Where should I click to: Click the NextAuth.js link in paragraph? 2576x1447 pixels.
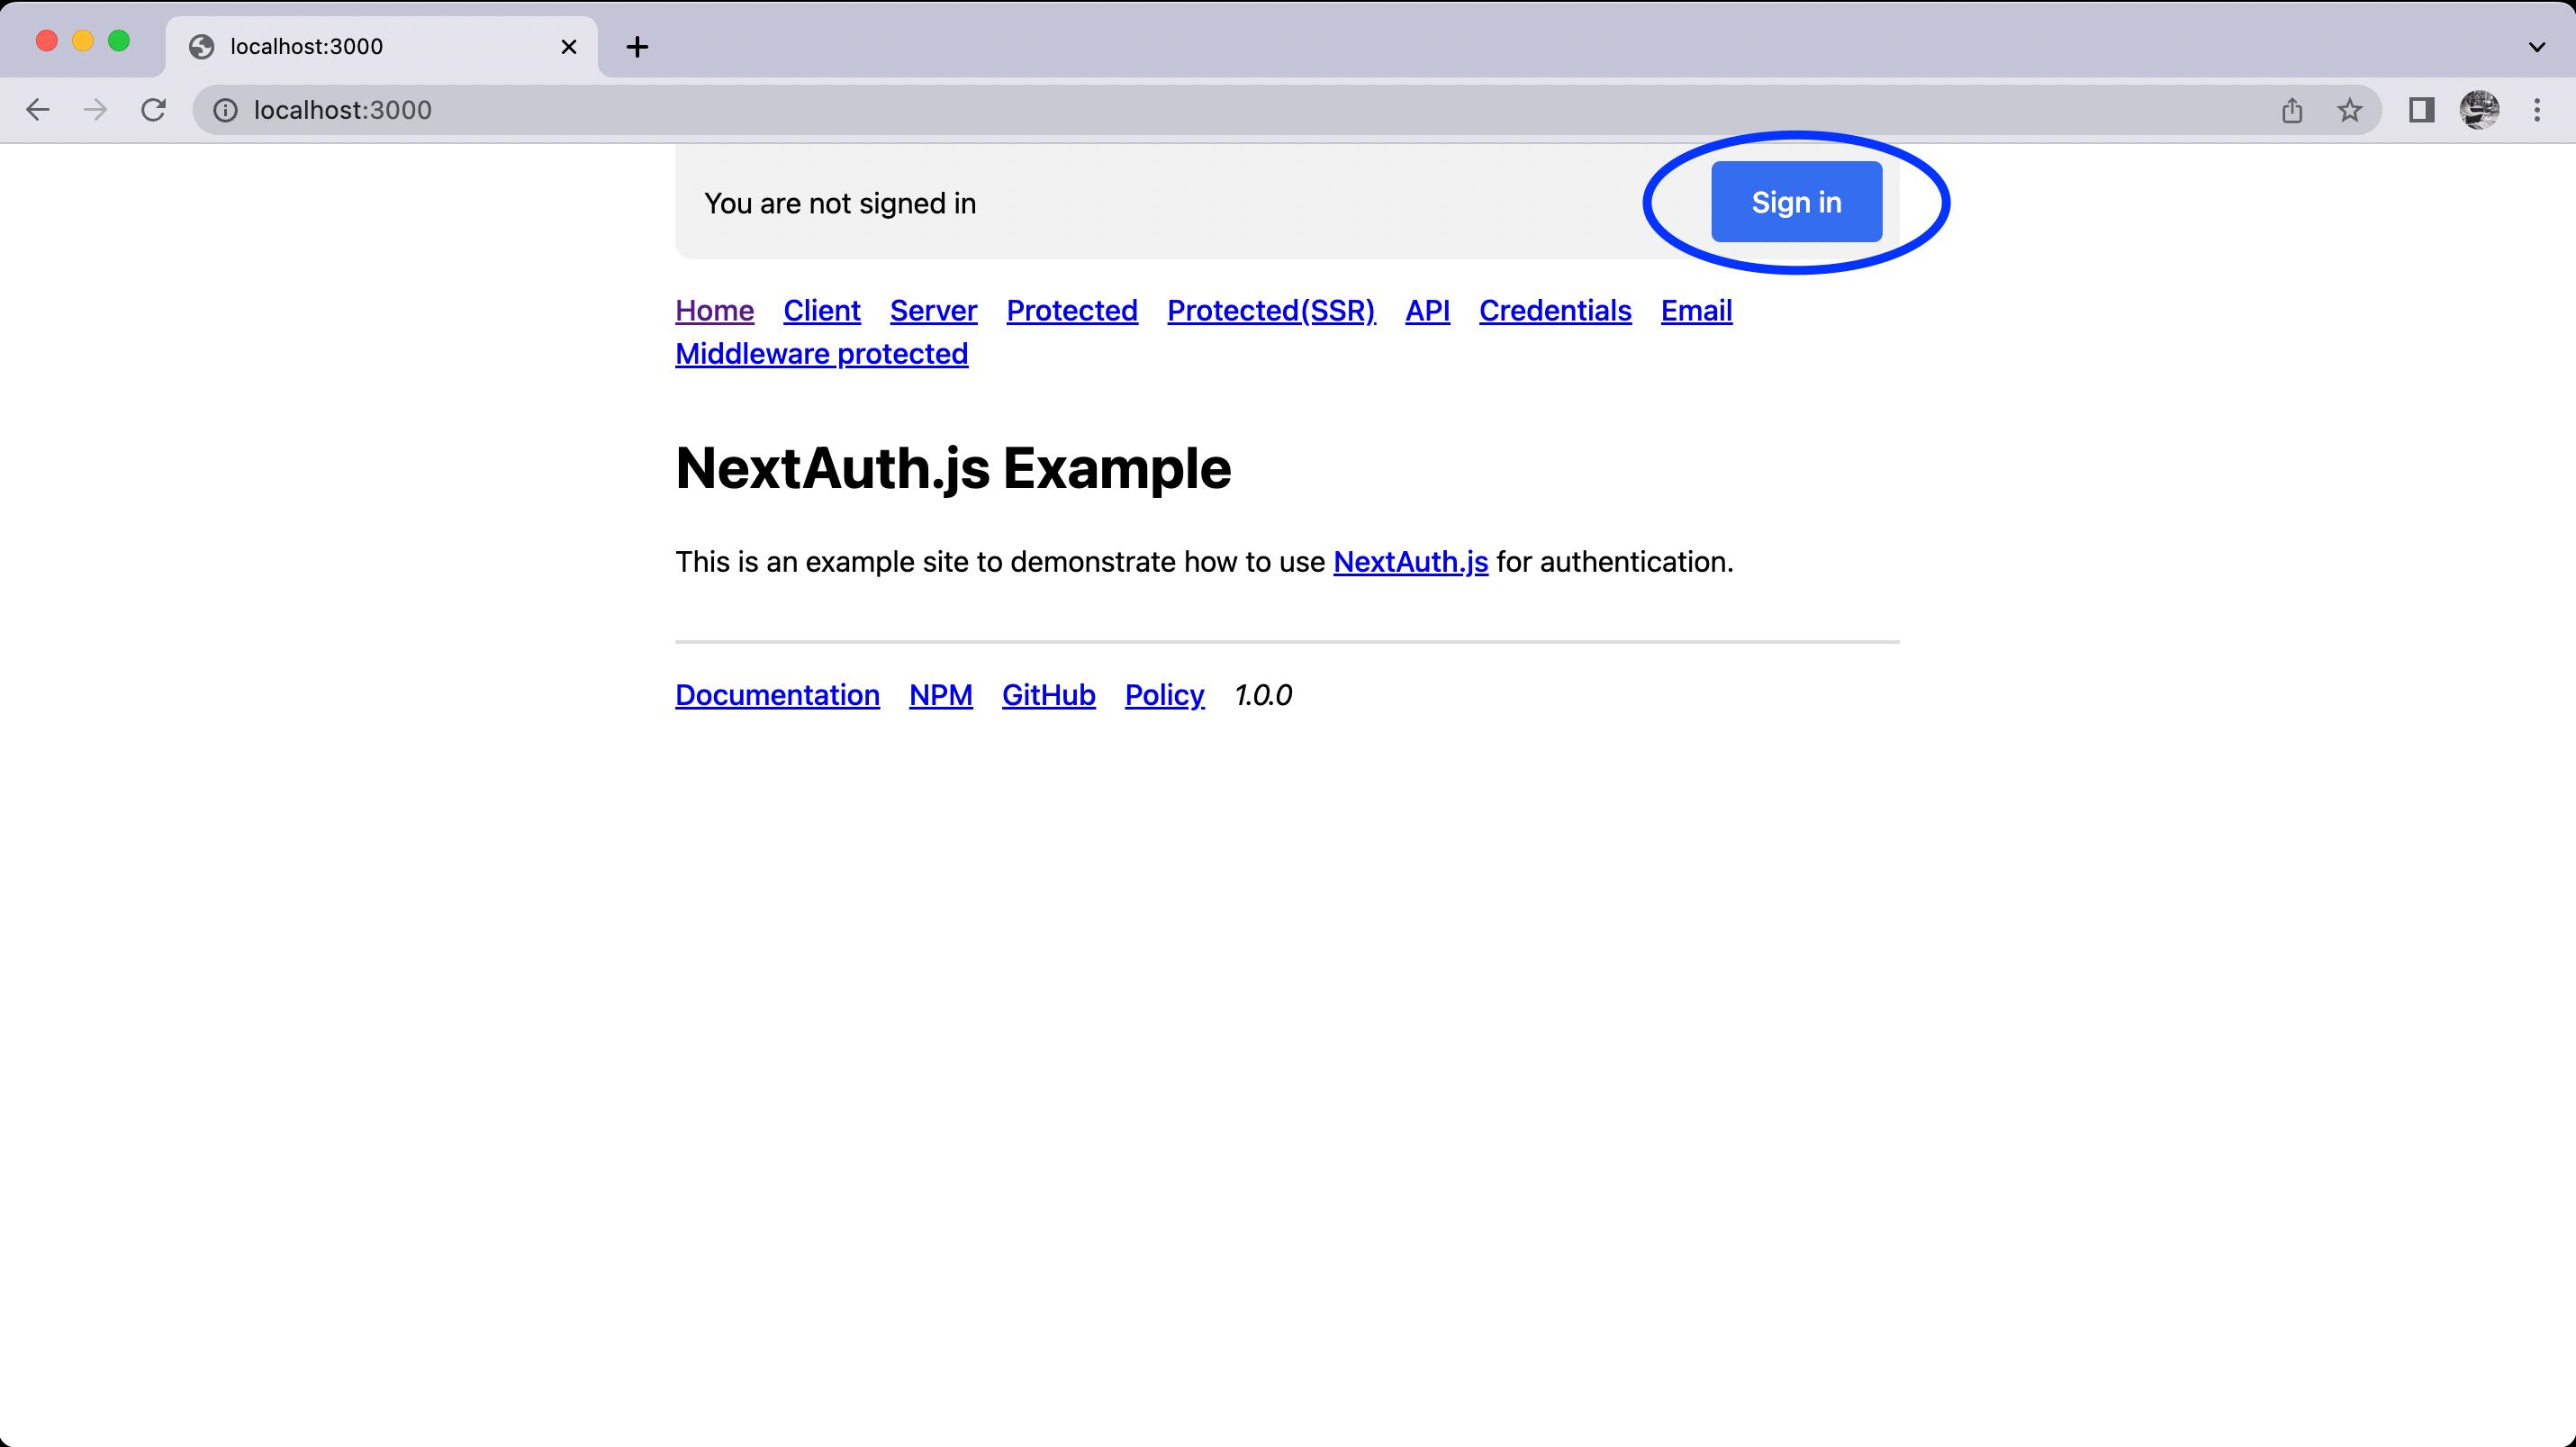pyautogui.click(x=1410, y=562)
